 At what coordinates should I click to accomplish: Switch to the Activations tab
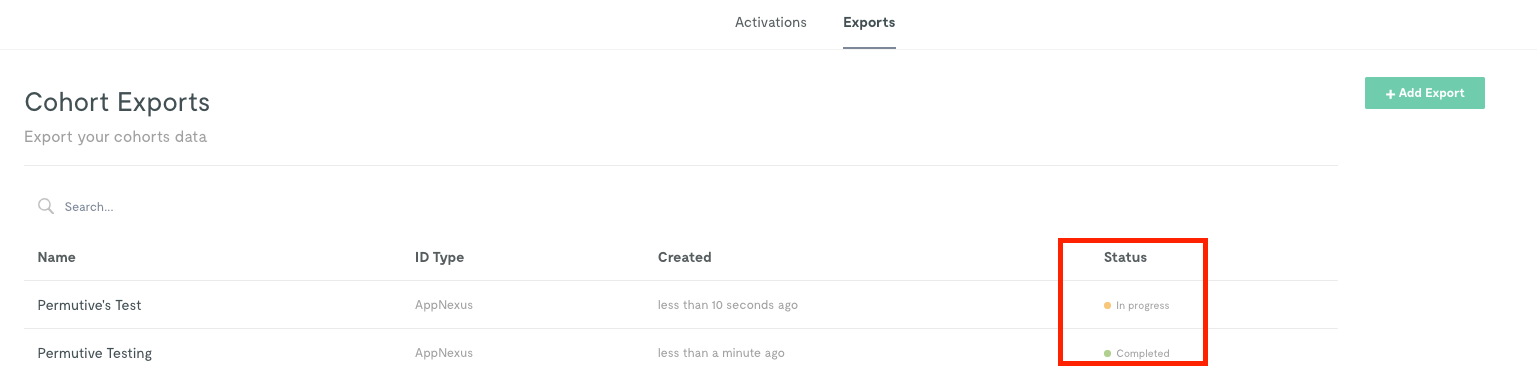click(x=770, y=22)
